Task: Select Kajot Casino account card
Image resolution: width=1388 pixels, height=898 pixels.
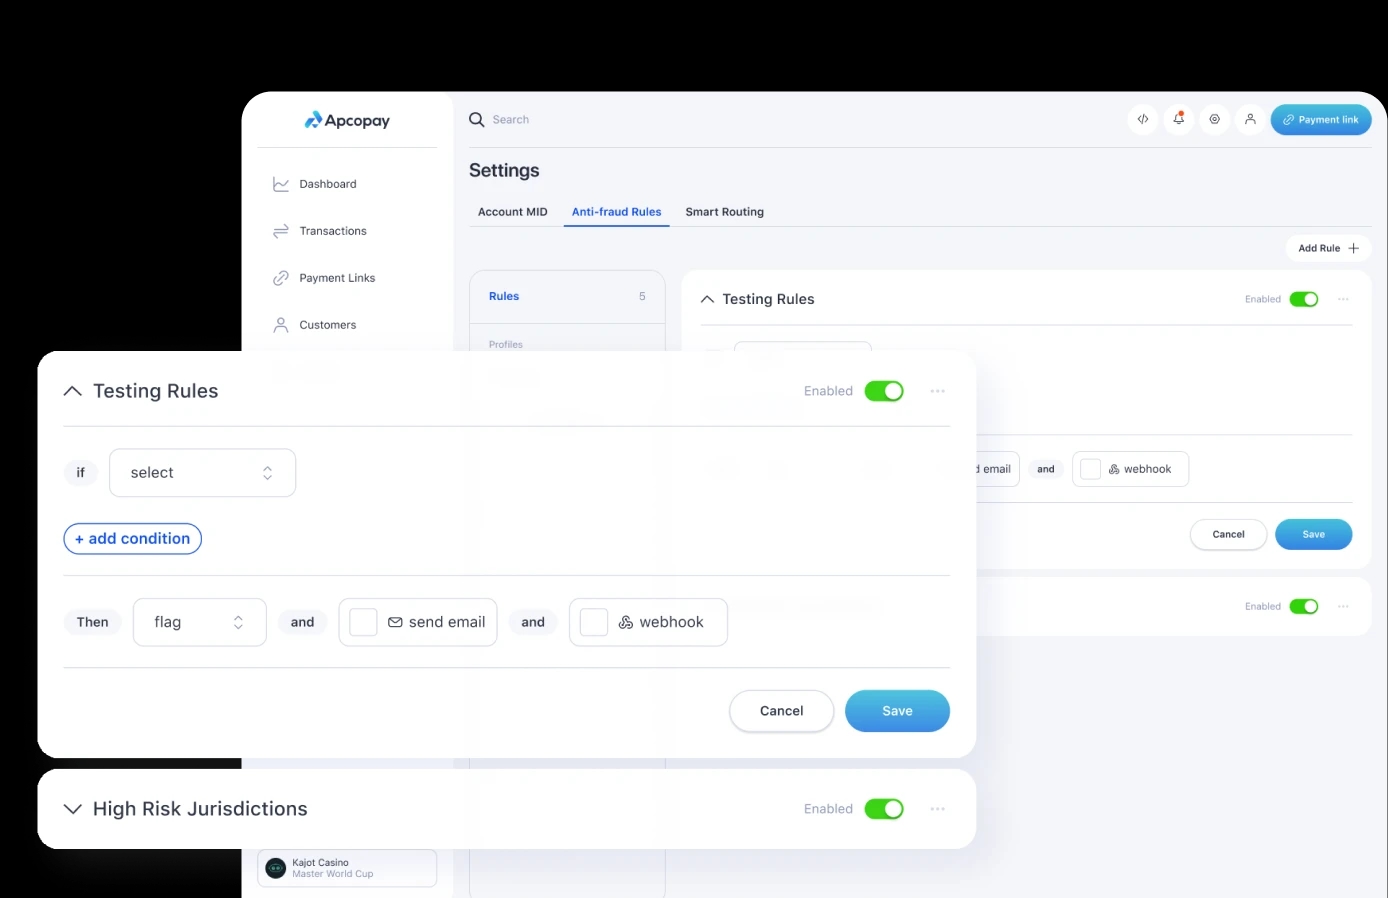Action: 347,868
